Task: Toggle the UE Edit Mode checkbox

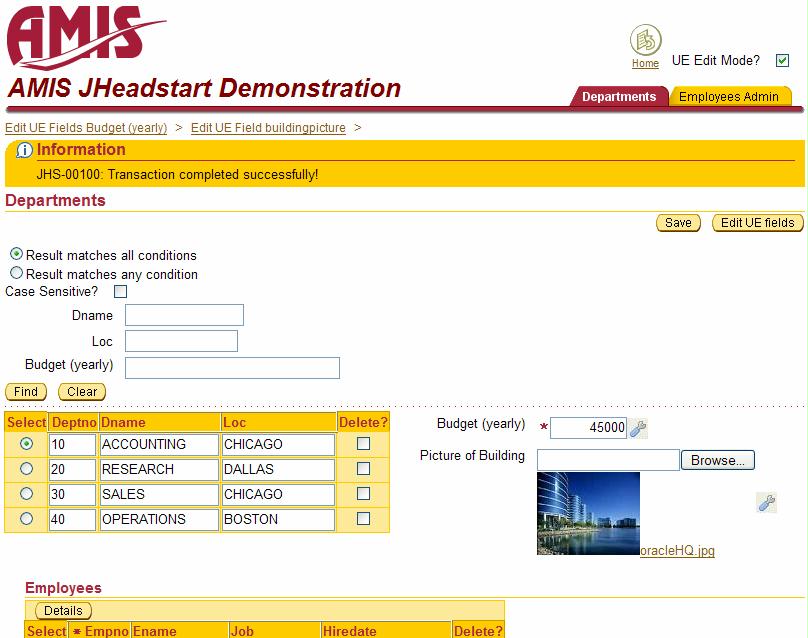Action: (x=782, y=61)
